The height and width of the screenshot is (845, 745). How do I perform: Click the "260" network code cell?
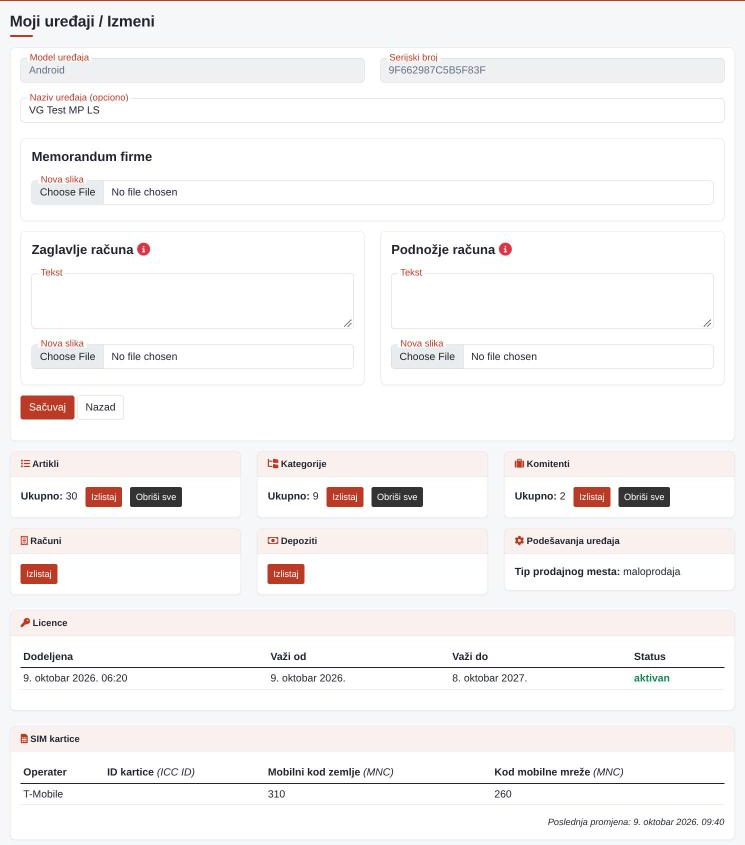point(503,794)
